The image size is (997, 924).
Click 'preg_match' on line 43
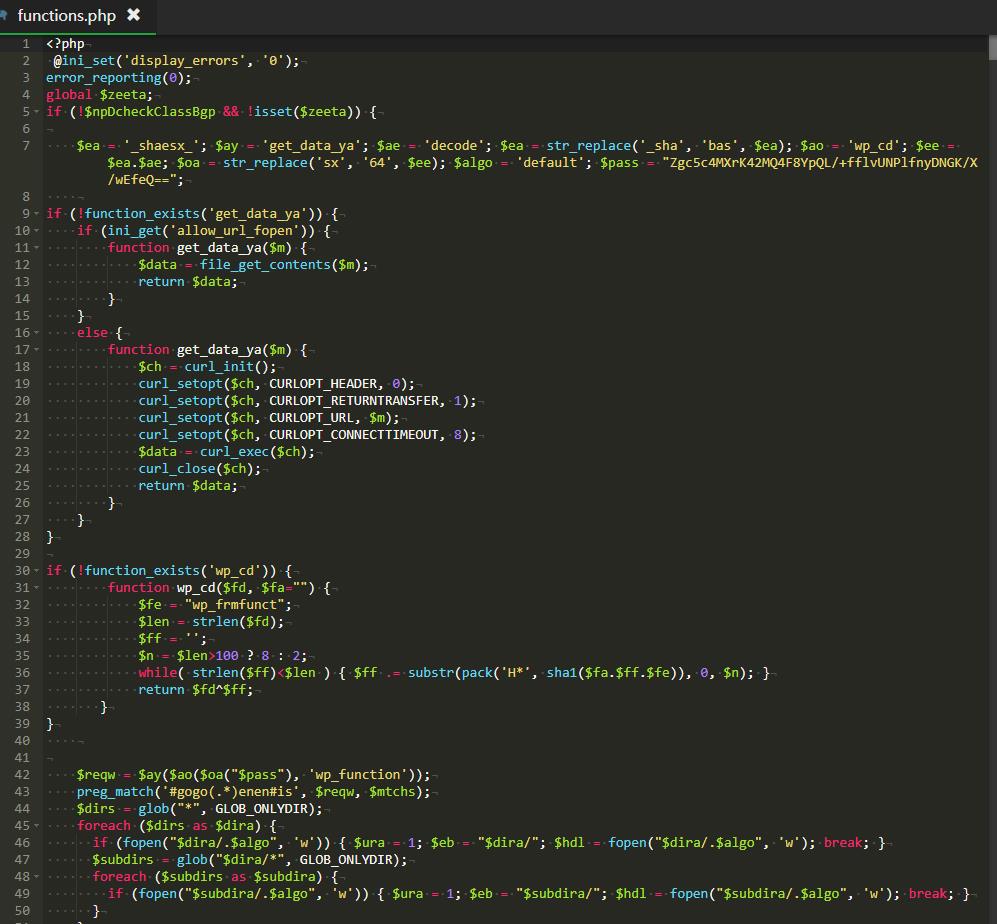[x=115, y=792]
